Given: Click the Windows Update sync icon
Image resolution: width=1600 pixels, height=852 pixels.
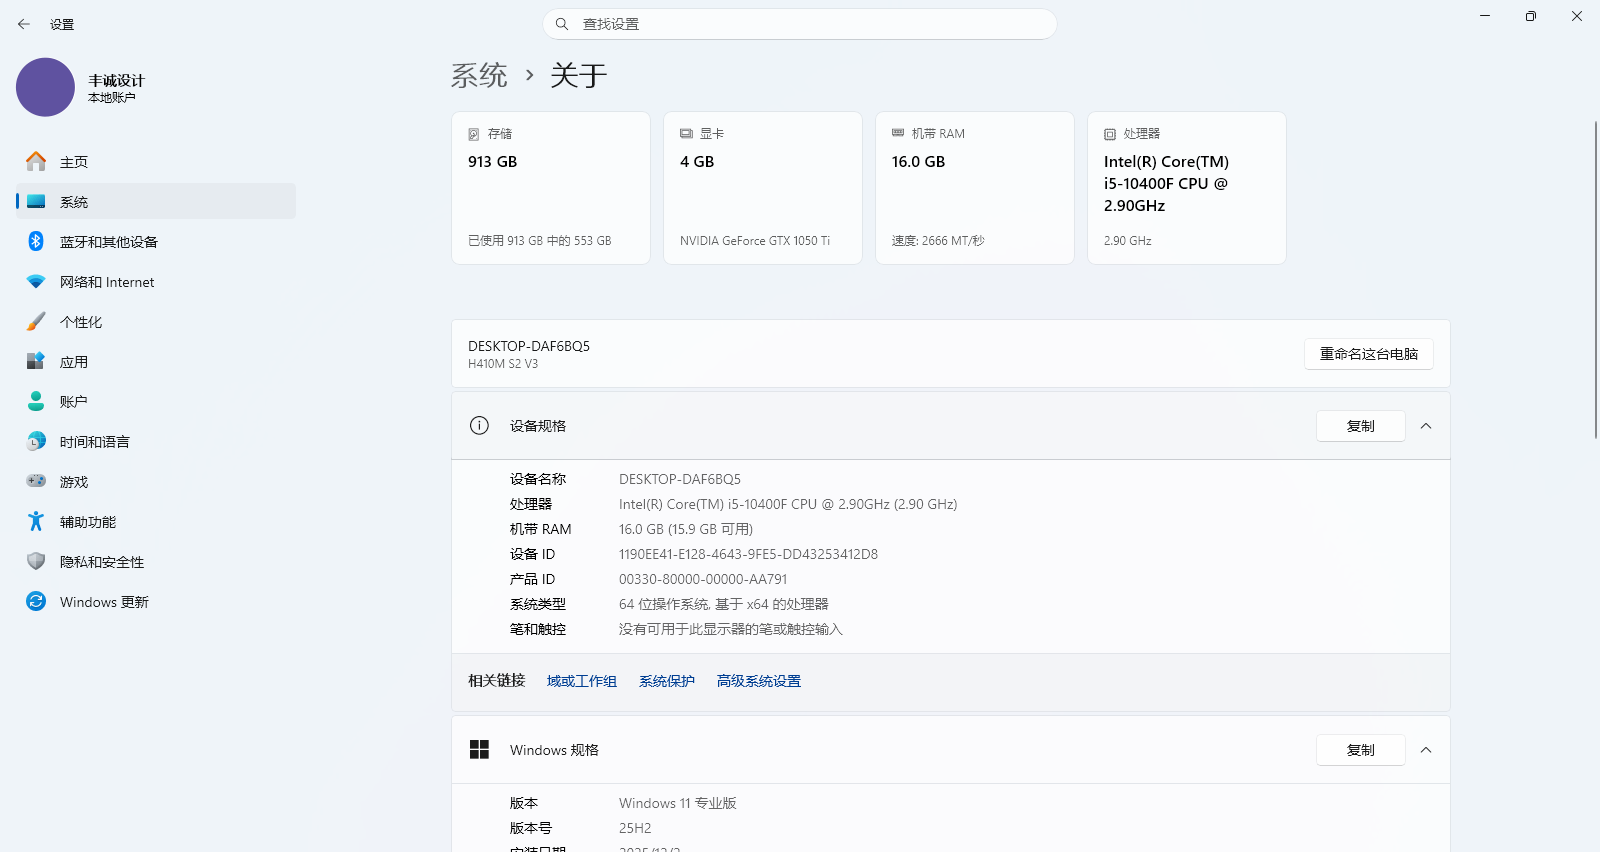Looking at the screenshot, I should [36, 601].
